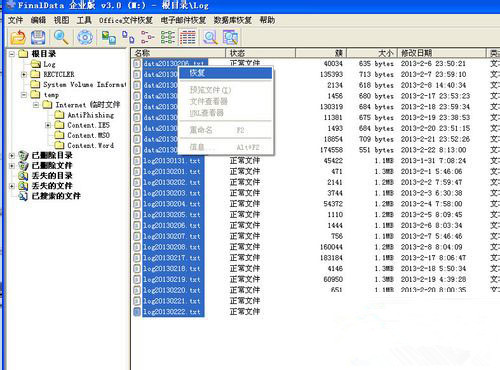Open the 文件 menu
Screen dimensions: 500x370
click(x=15, y=20)
